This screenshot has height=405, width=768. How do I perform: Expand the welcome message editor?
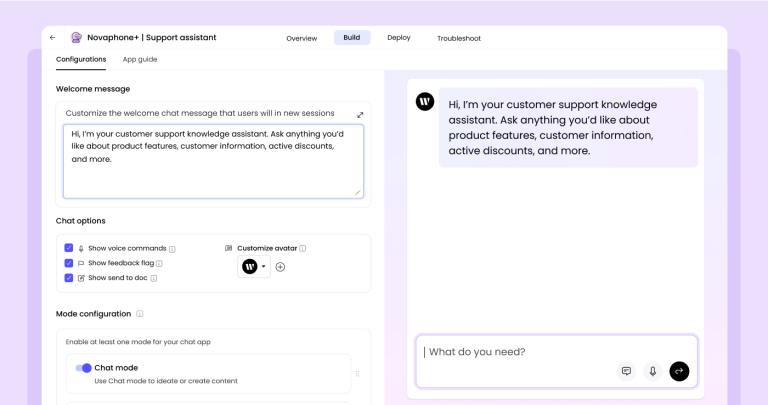coord(360,115)
